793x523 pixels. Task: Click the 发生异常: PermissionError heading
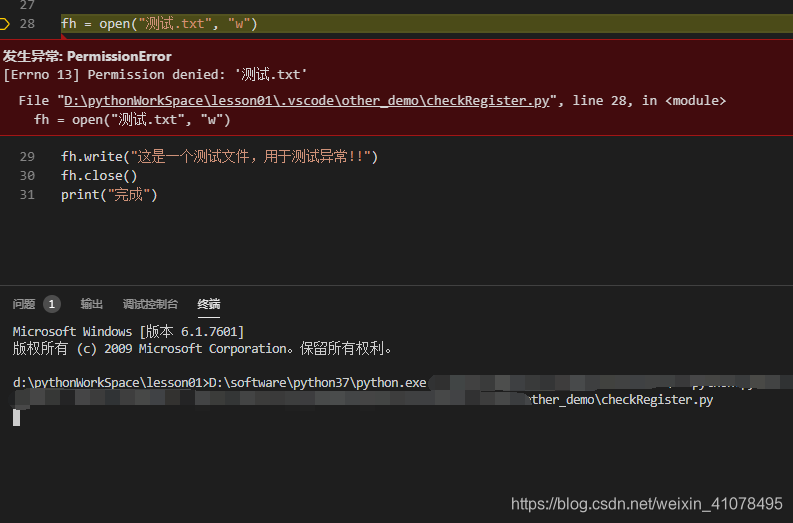87,56
